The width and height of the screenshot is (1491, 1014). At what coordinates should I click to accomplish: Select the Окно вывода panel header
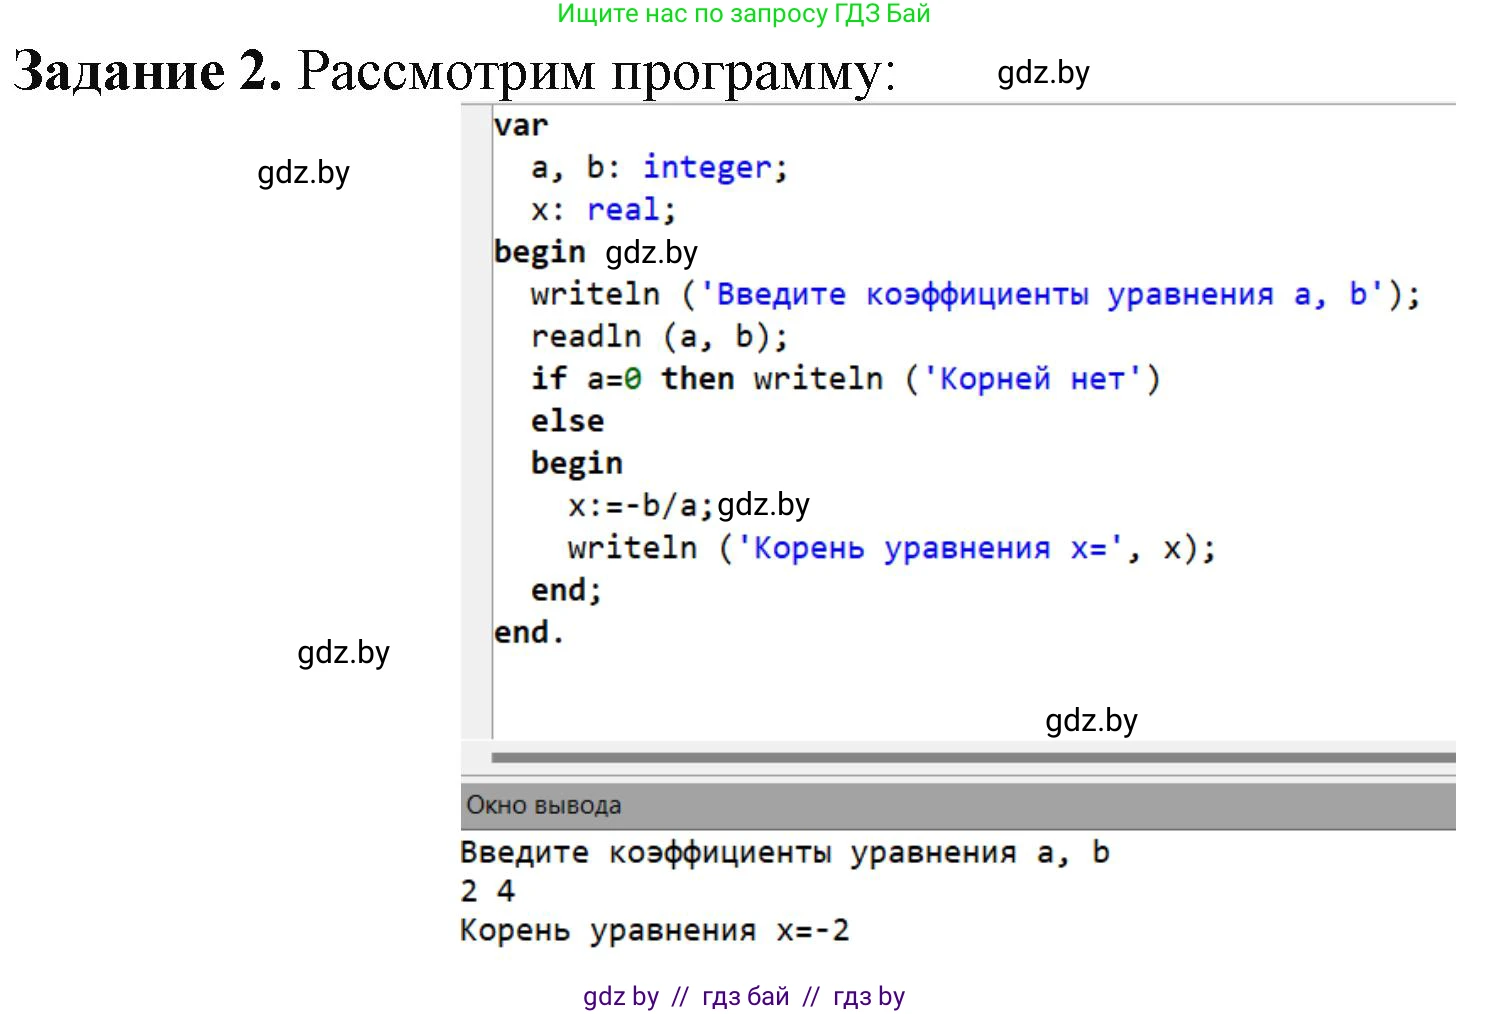542,803
